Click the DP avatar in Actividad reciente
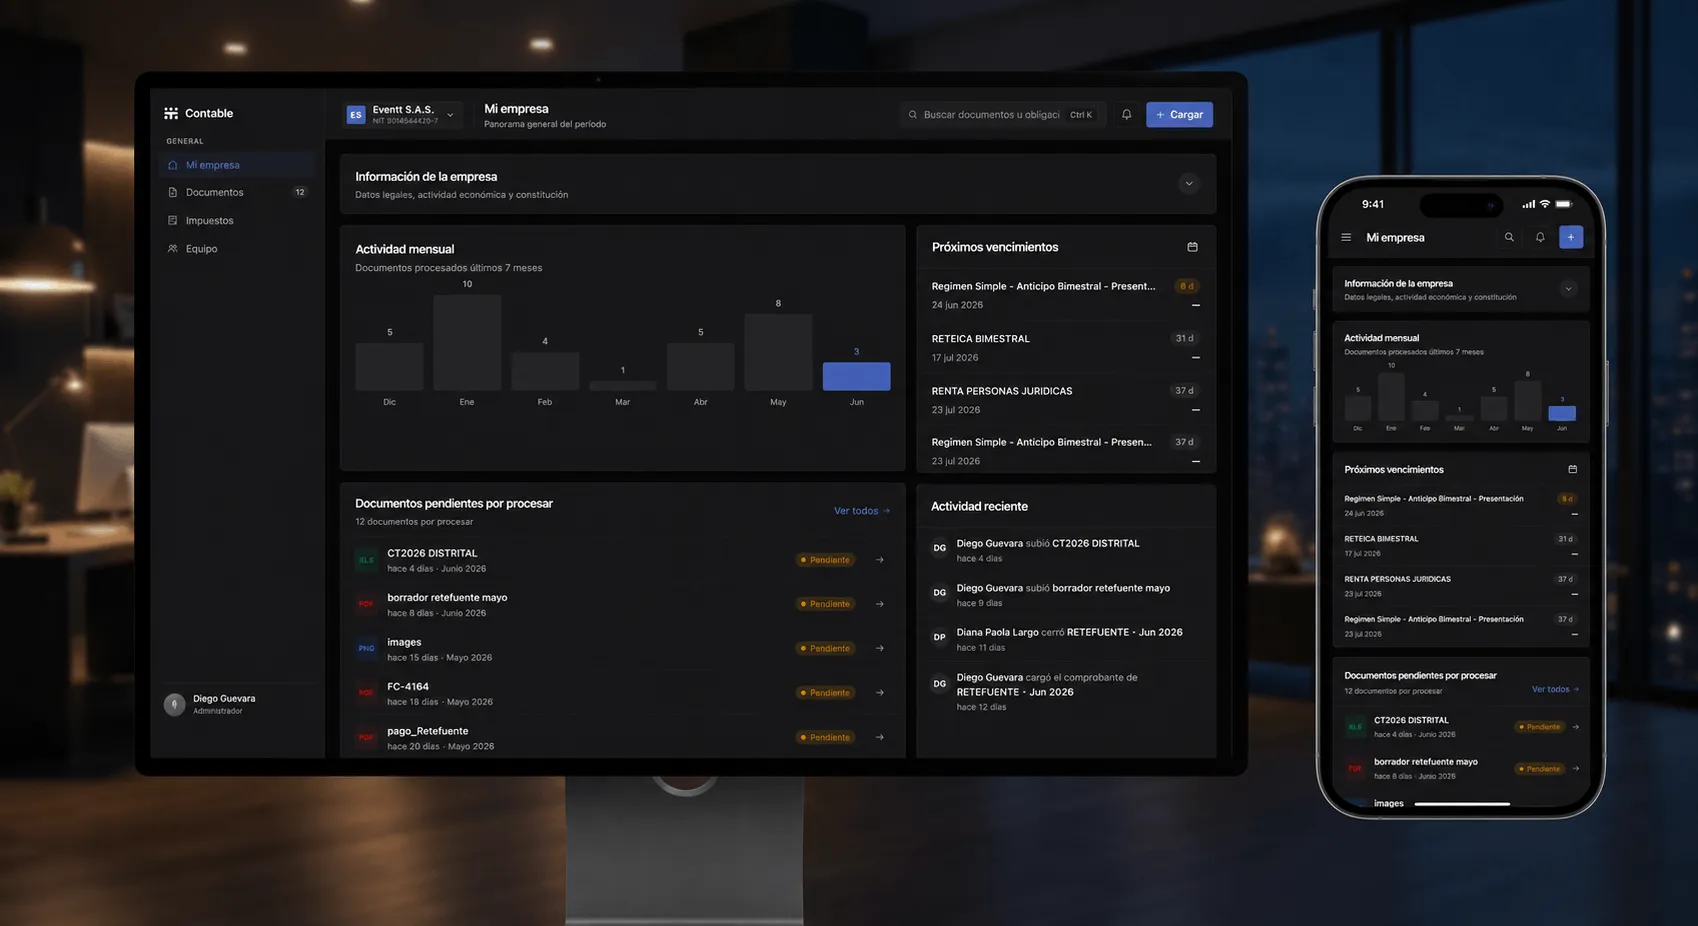1698x926 pixels. (939, 637)
